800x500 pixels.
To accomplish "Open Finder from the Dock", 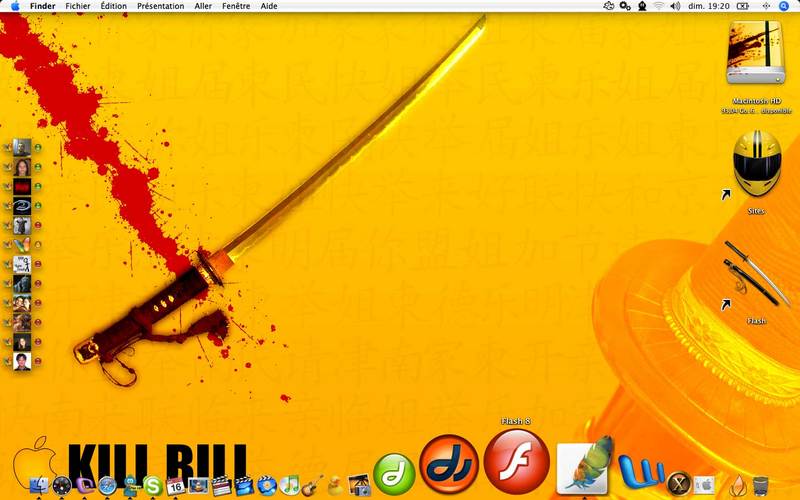I will point(39,485).
